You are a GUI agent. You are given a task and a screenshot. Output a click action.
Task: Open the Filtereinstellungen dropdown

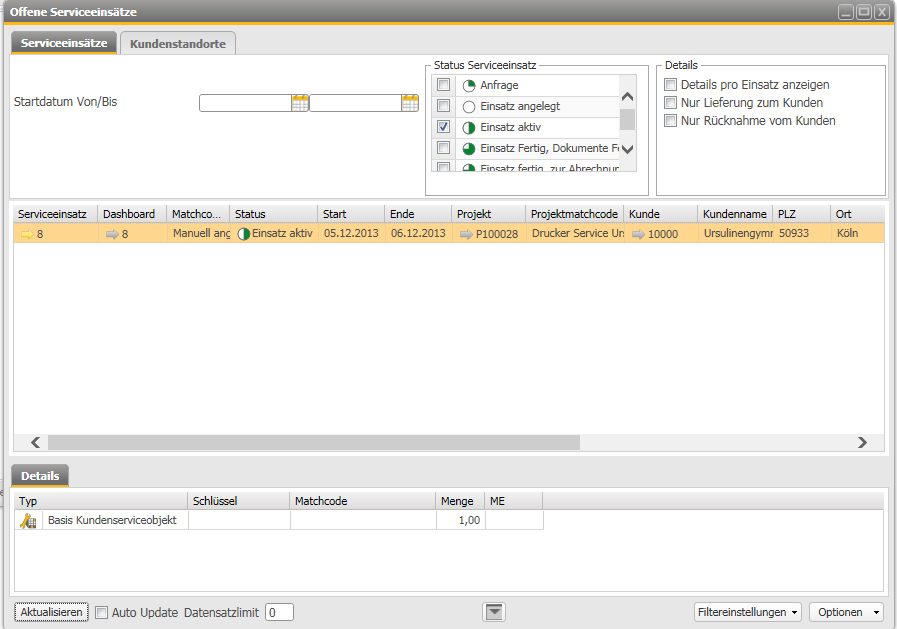tap(747, 611)
